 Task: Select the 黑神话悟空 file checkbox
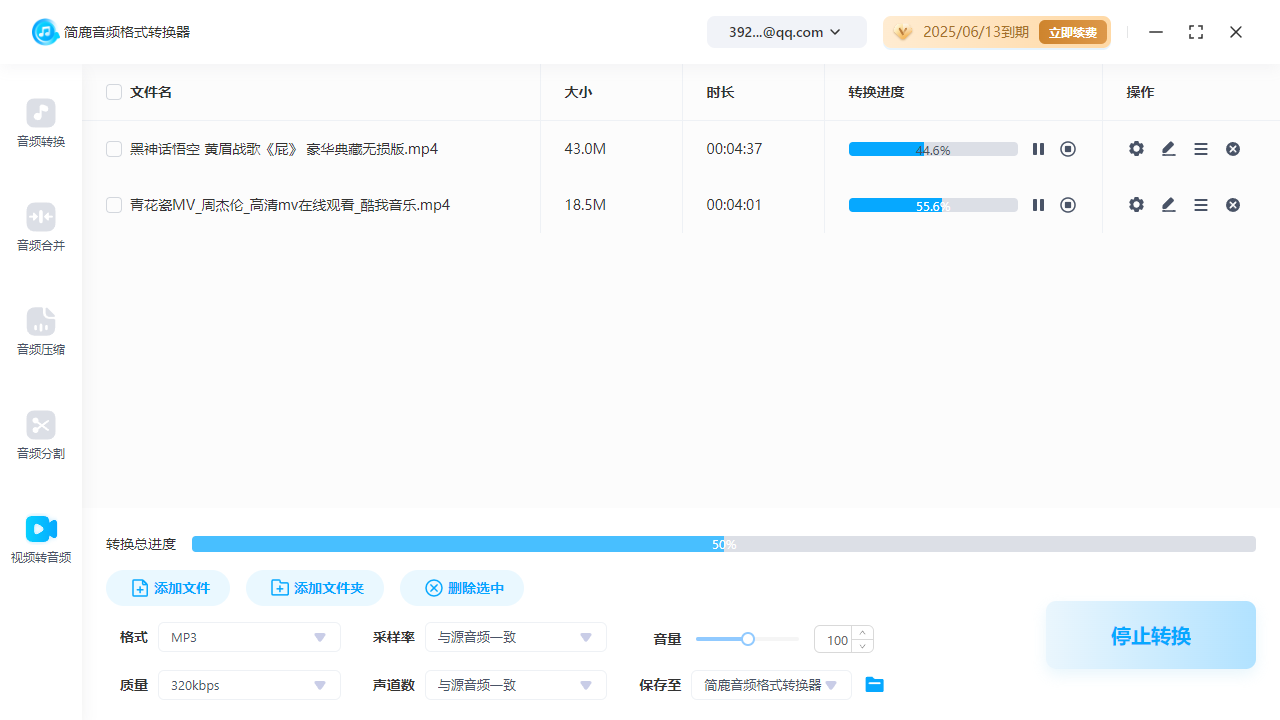114,148
